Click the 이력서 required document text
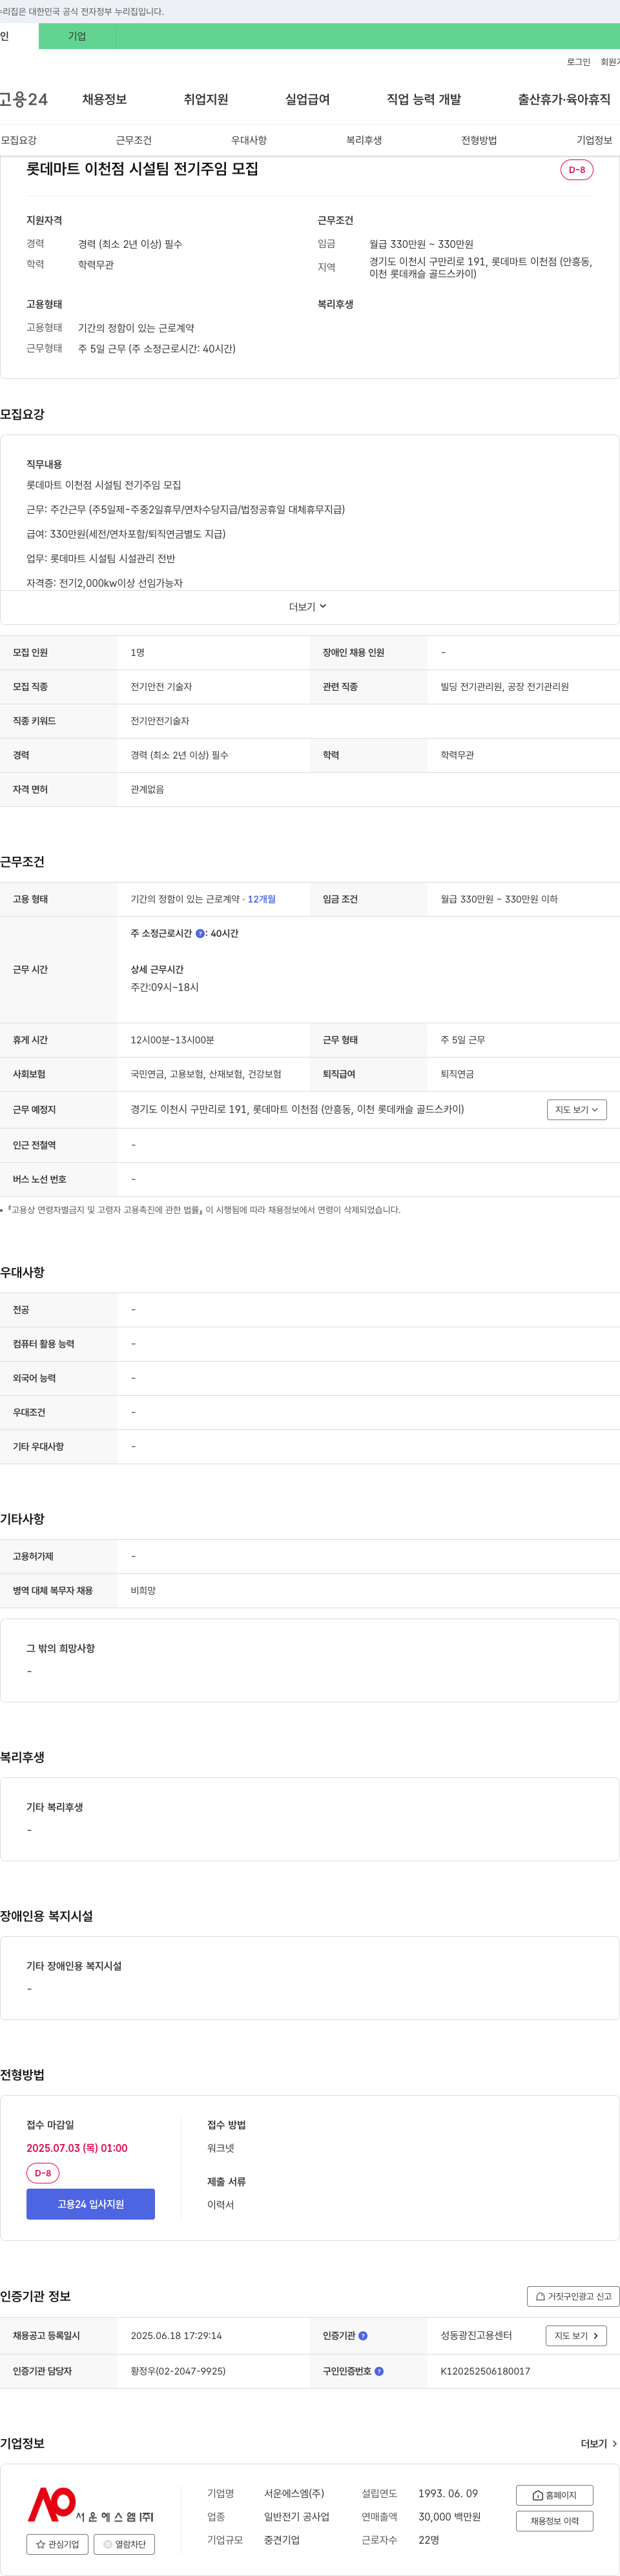Screen dimensions: 620x2576 (x=220, y=2204)
